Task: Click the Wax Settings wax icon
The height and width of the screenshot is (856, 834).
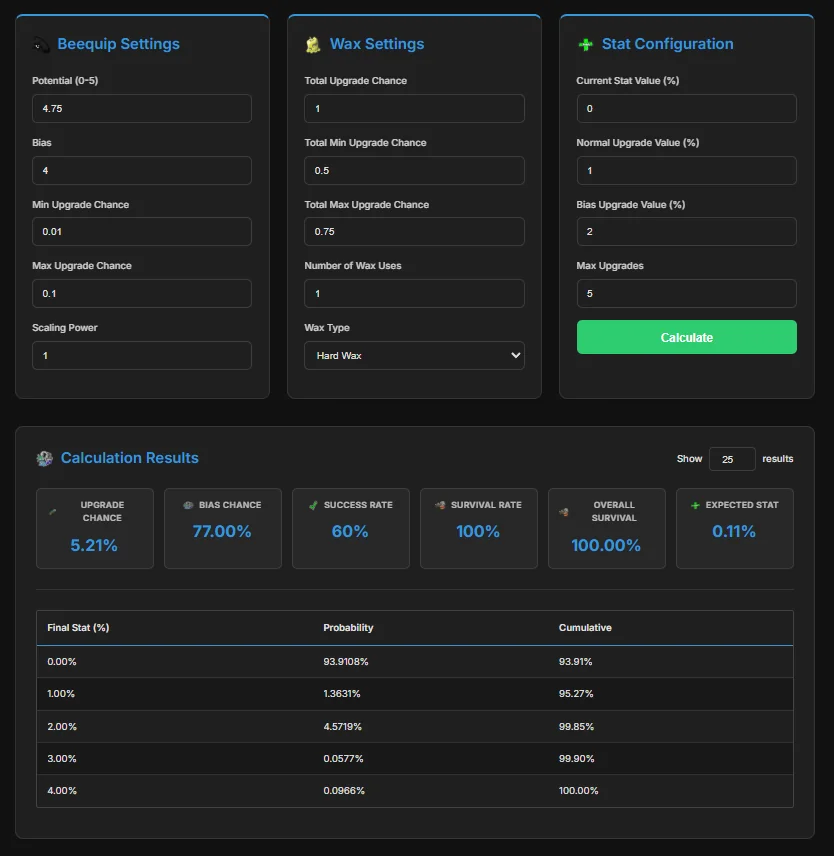Action: tap(313, 44)
